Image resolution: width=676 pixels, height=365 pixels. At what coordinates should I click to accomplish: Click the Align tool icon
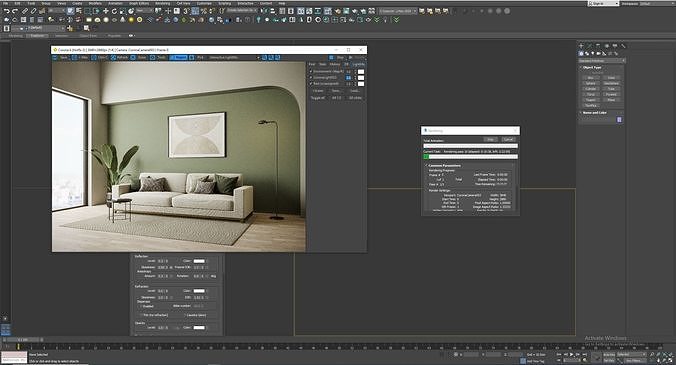[x=272, y=11]
